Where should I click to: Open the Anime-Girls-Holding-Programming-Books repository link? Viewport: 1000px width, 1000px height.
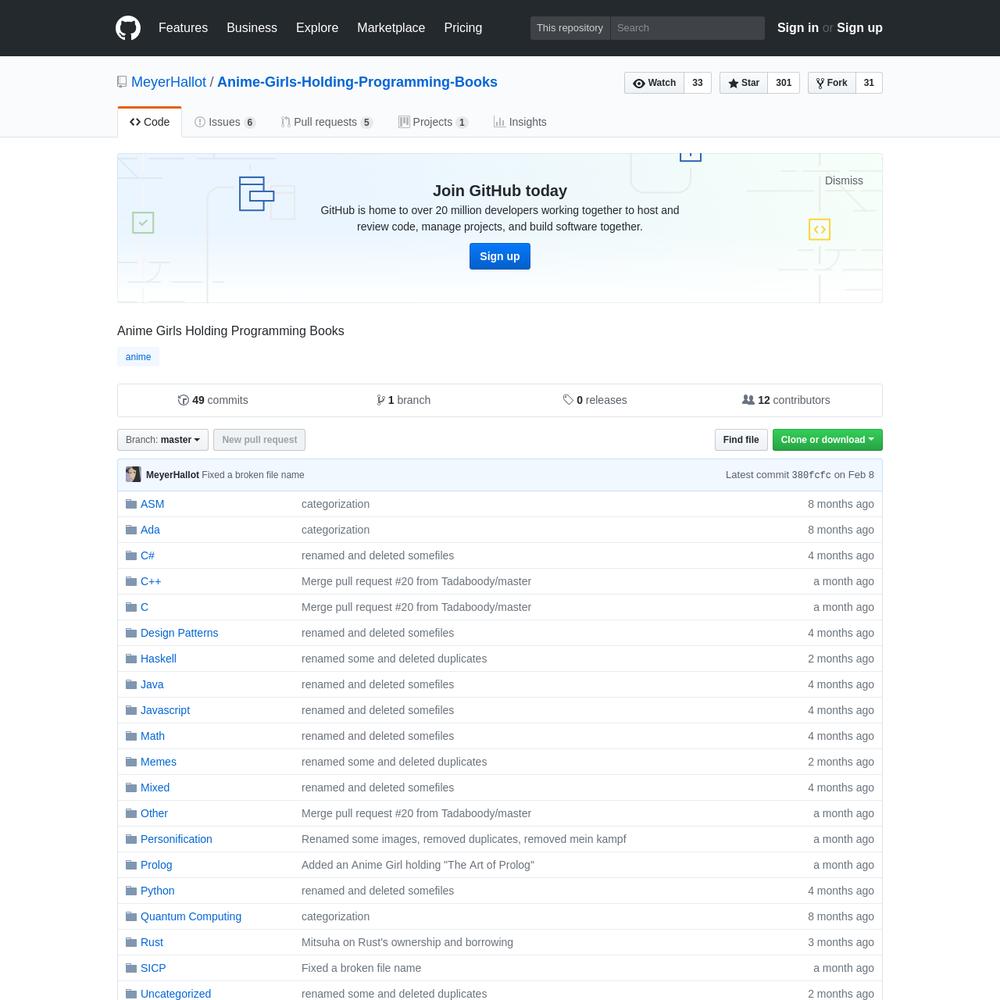coord(357,82)
